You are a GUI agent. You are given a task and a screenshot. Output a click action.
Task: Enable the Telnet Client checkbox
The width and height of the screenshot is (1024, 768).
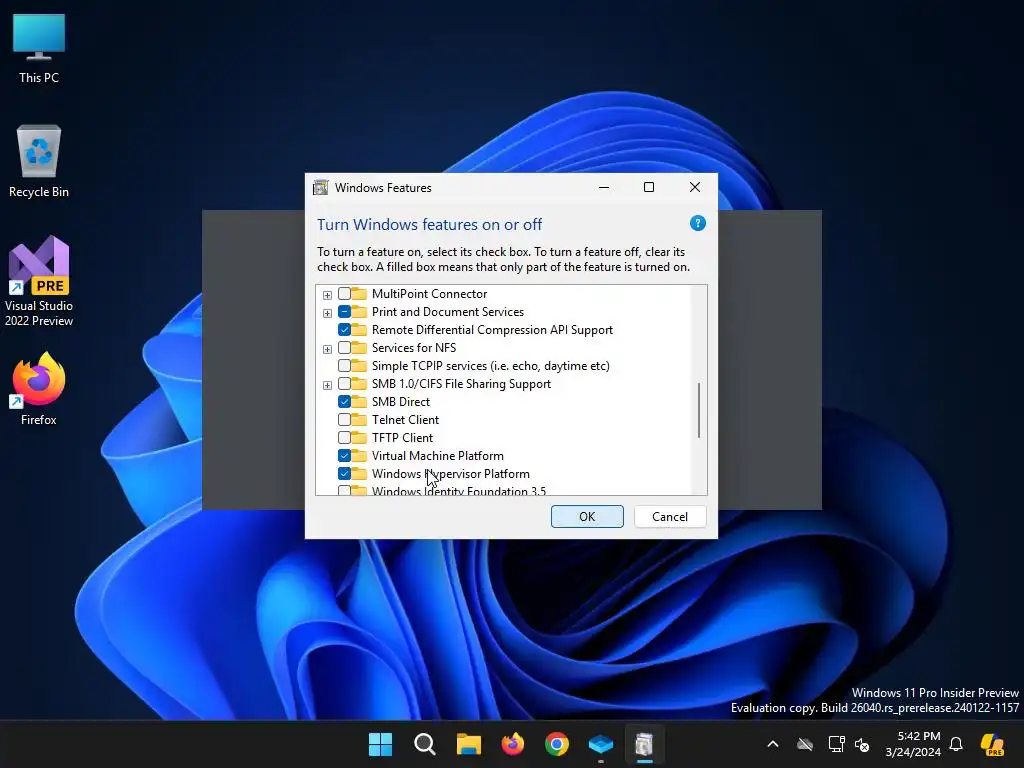click(x=344, y=419)
